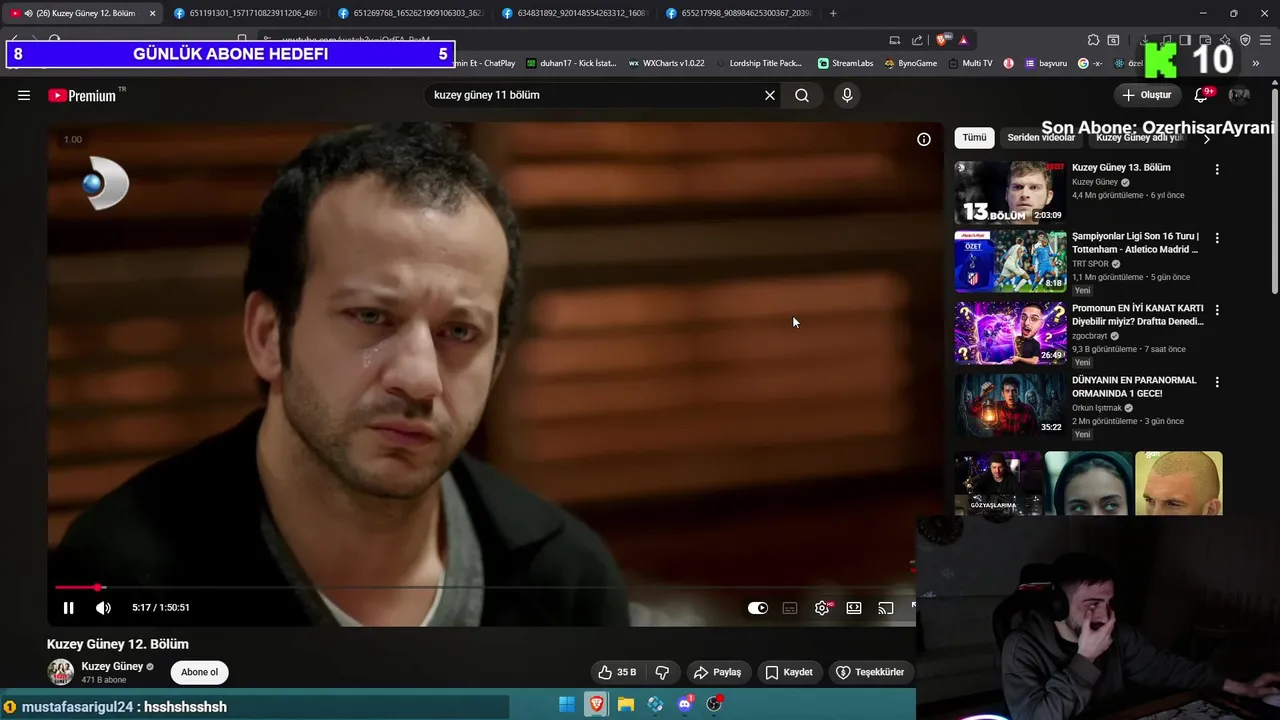Image resolution: width=1280 pixels, height=720 pixels.
Task: Open duhan17 Kick bookmark
Action: coord(571,63)
